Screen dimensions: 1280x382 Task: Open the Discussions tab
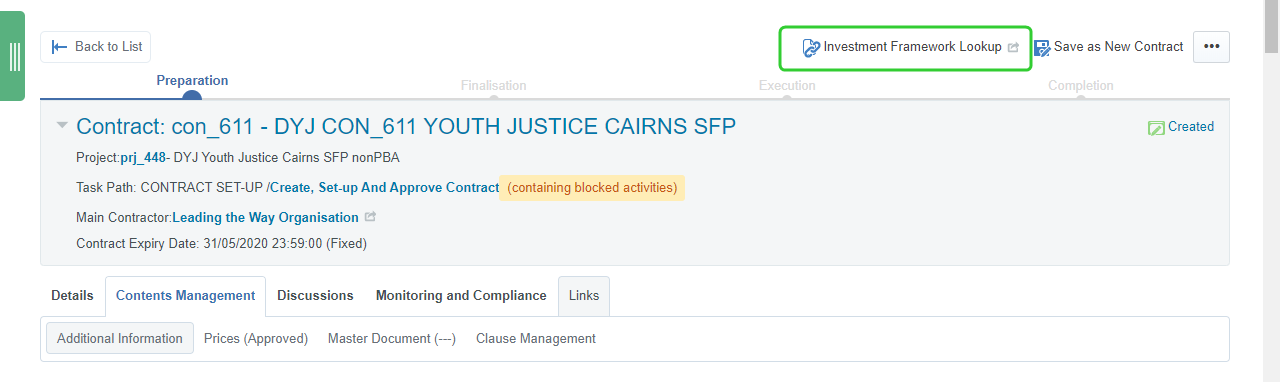[315, 296]
